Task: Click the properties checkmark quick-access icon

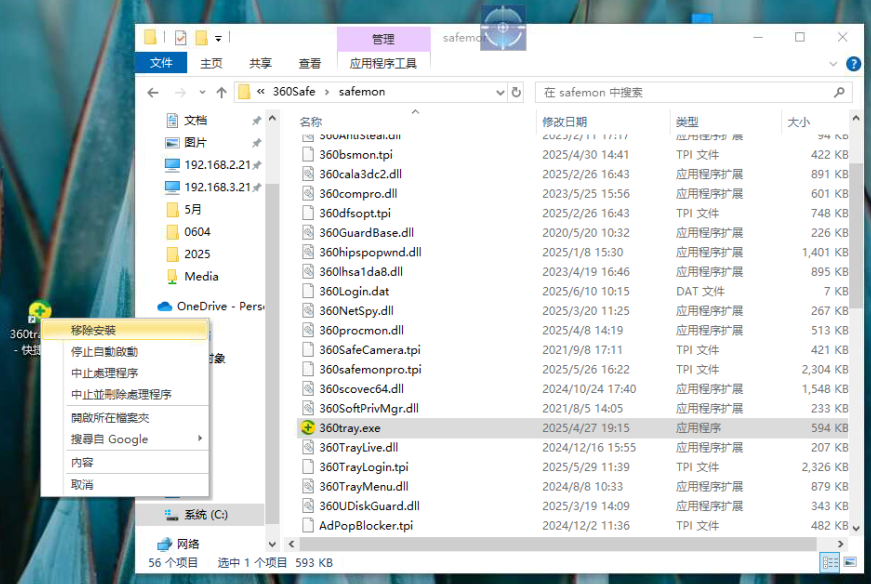Action: (x=180, y=38)
